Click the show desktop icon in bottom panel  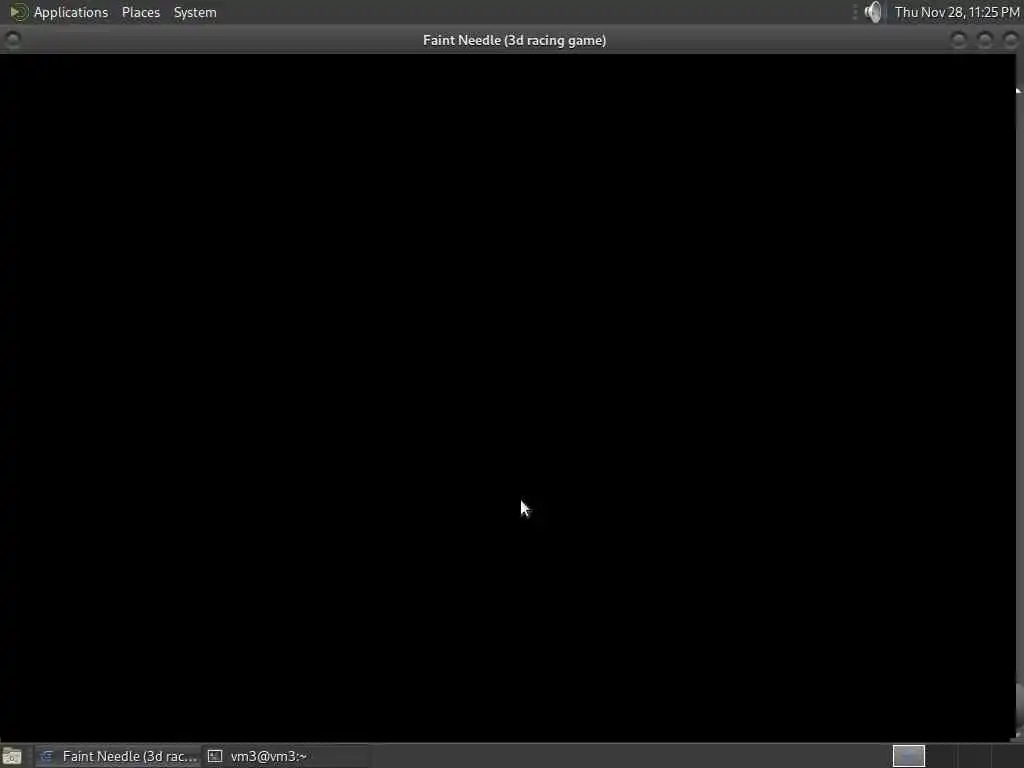pos(12,756)
